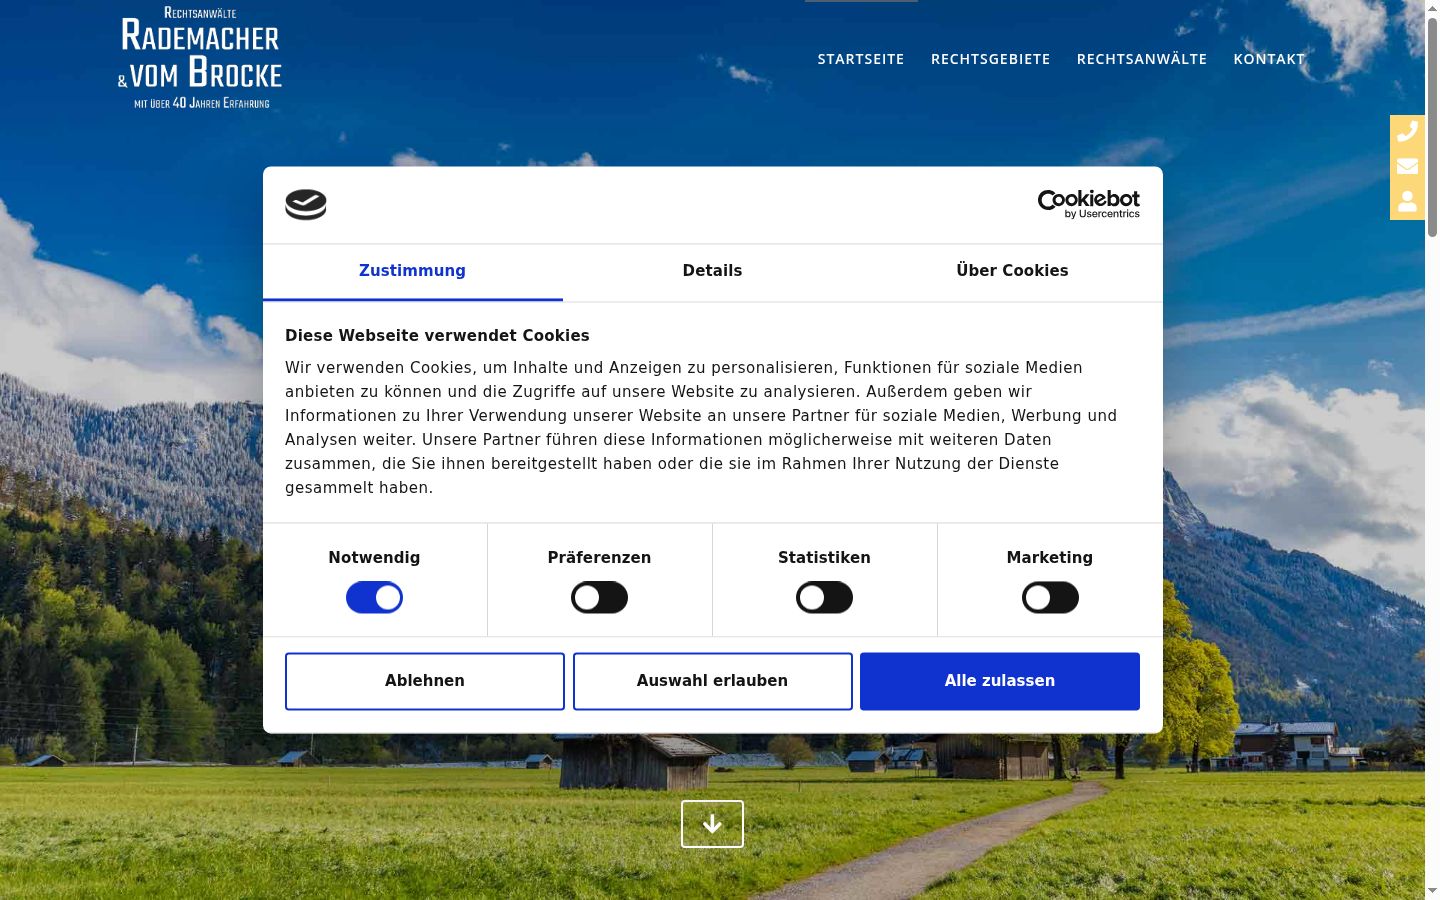Enable the Marketing cookie switch
This screenshot has height=900, width=1440.
click(1050, 598)
